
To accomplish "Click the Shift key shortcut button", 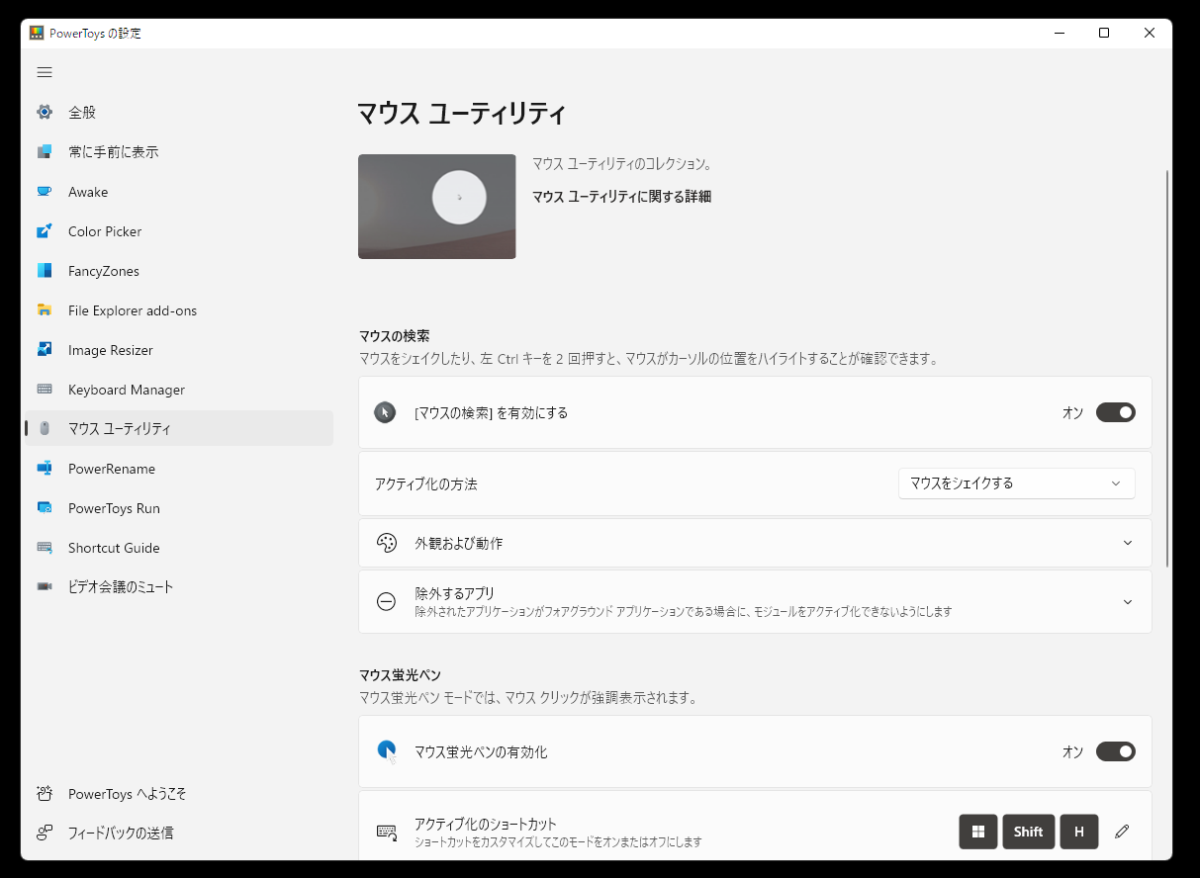I will 1028,832.
